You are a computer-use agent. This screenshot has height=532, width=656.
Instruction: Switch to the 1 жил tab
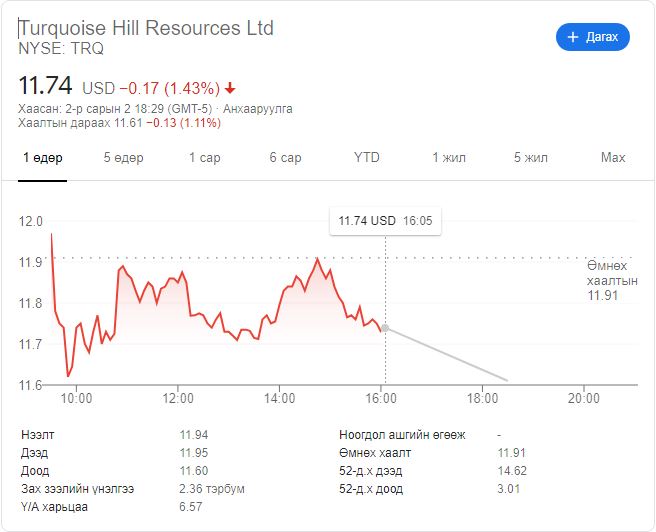point(448,158)
